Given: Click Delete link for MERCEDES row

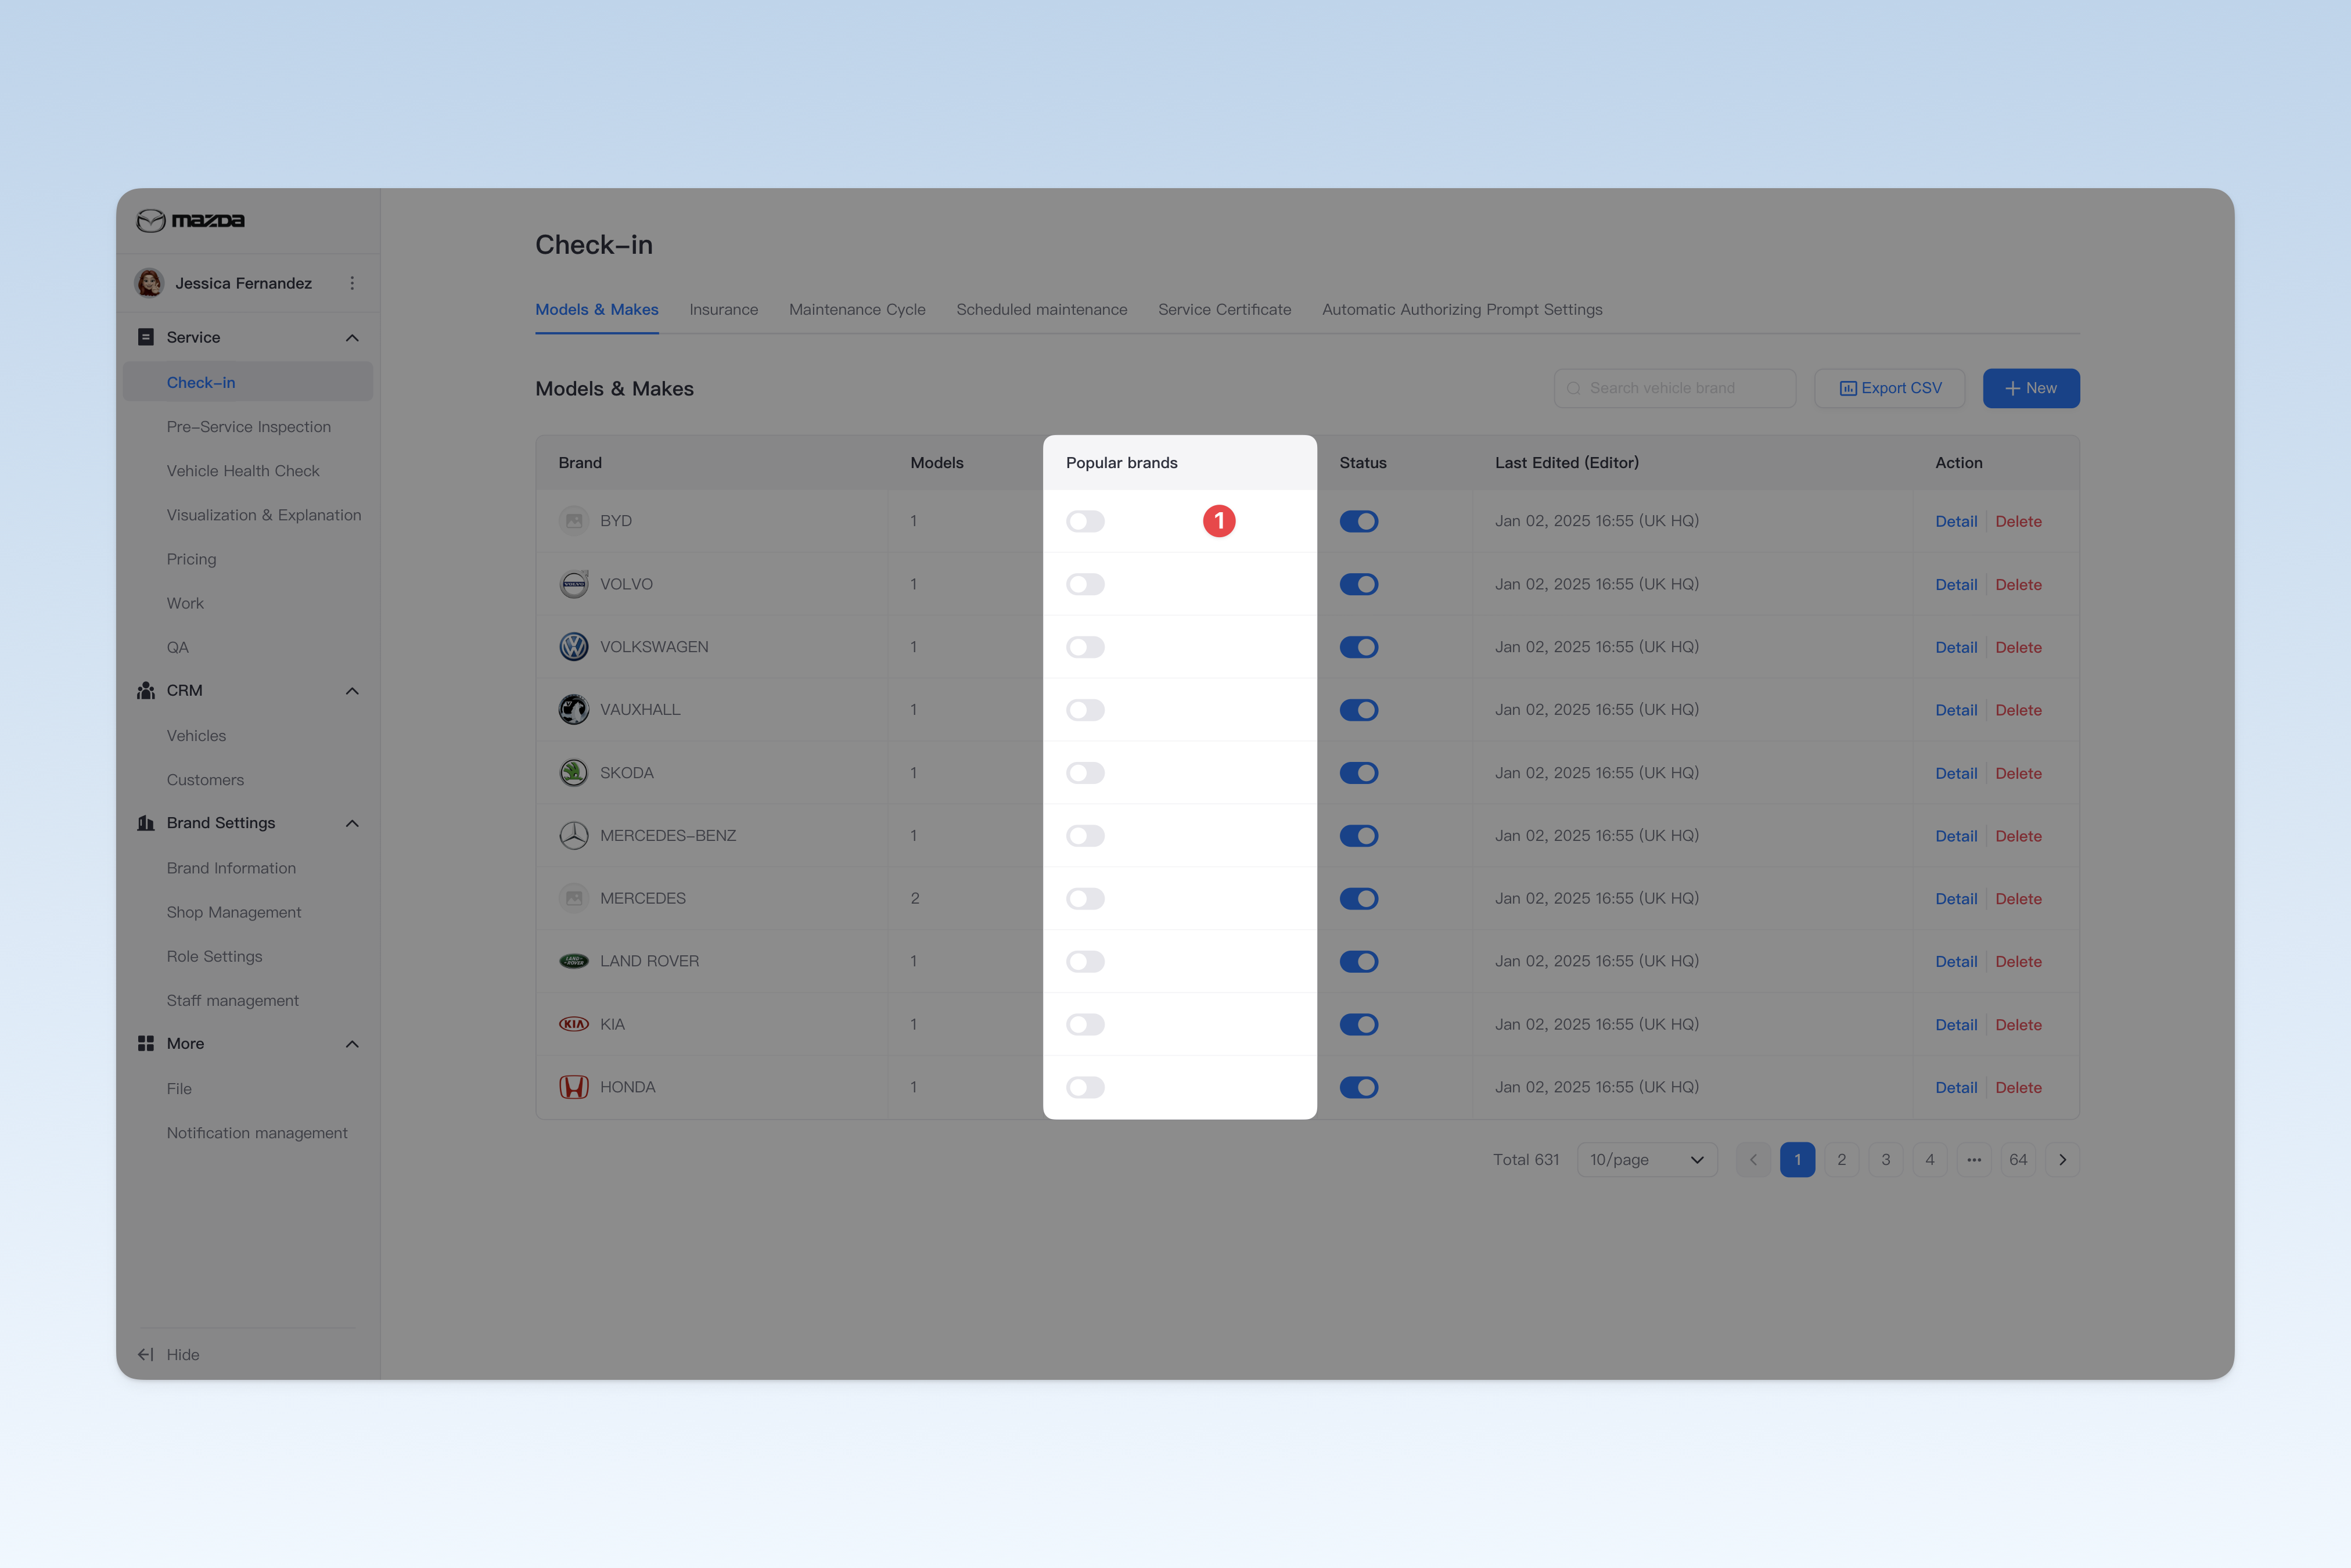Looking at the screenshot, I should coord(2018,899).
